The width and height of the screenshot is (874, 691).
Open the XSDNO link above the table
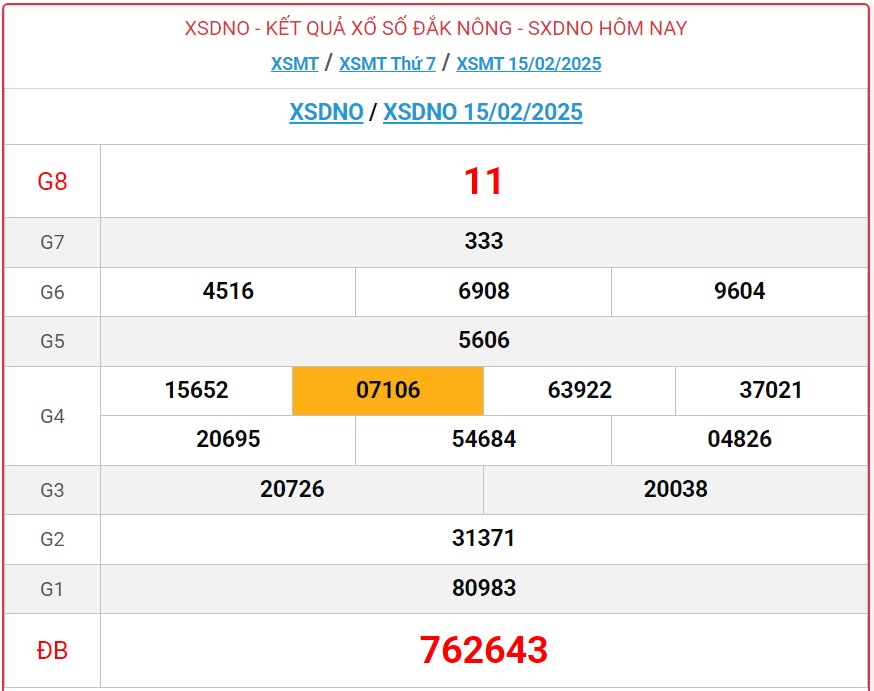tap(324, 113)
